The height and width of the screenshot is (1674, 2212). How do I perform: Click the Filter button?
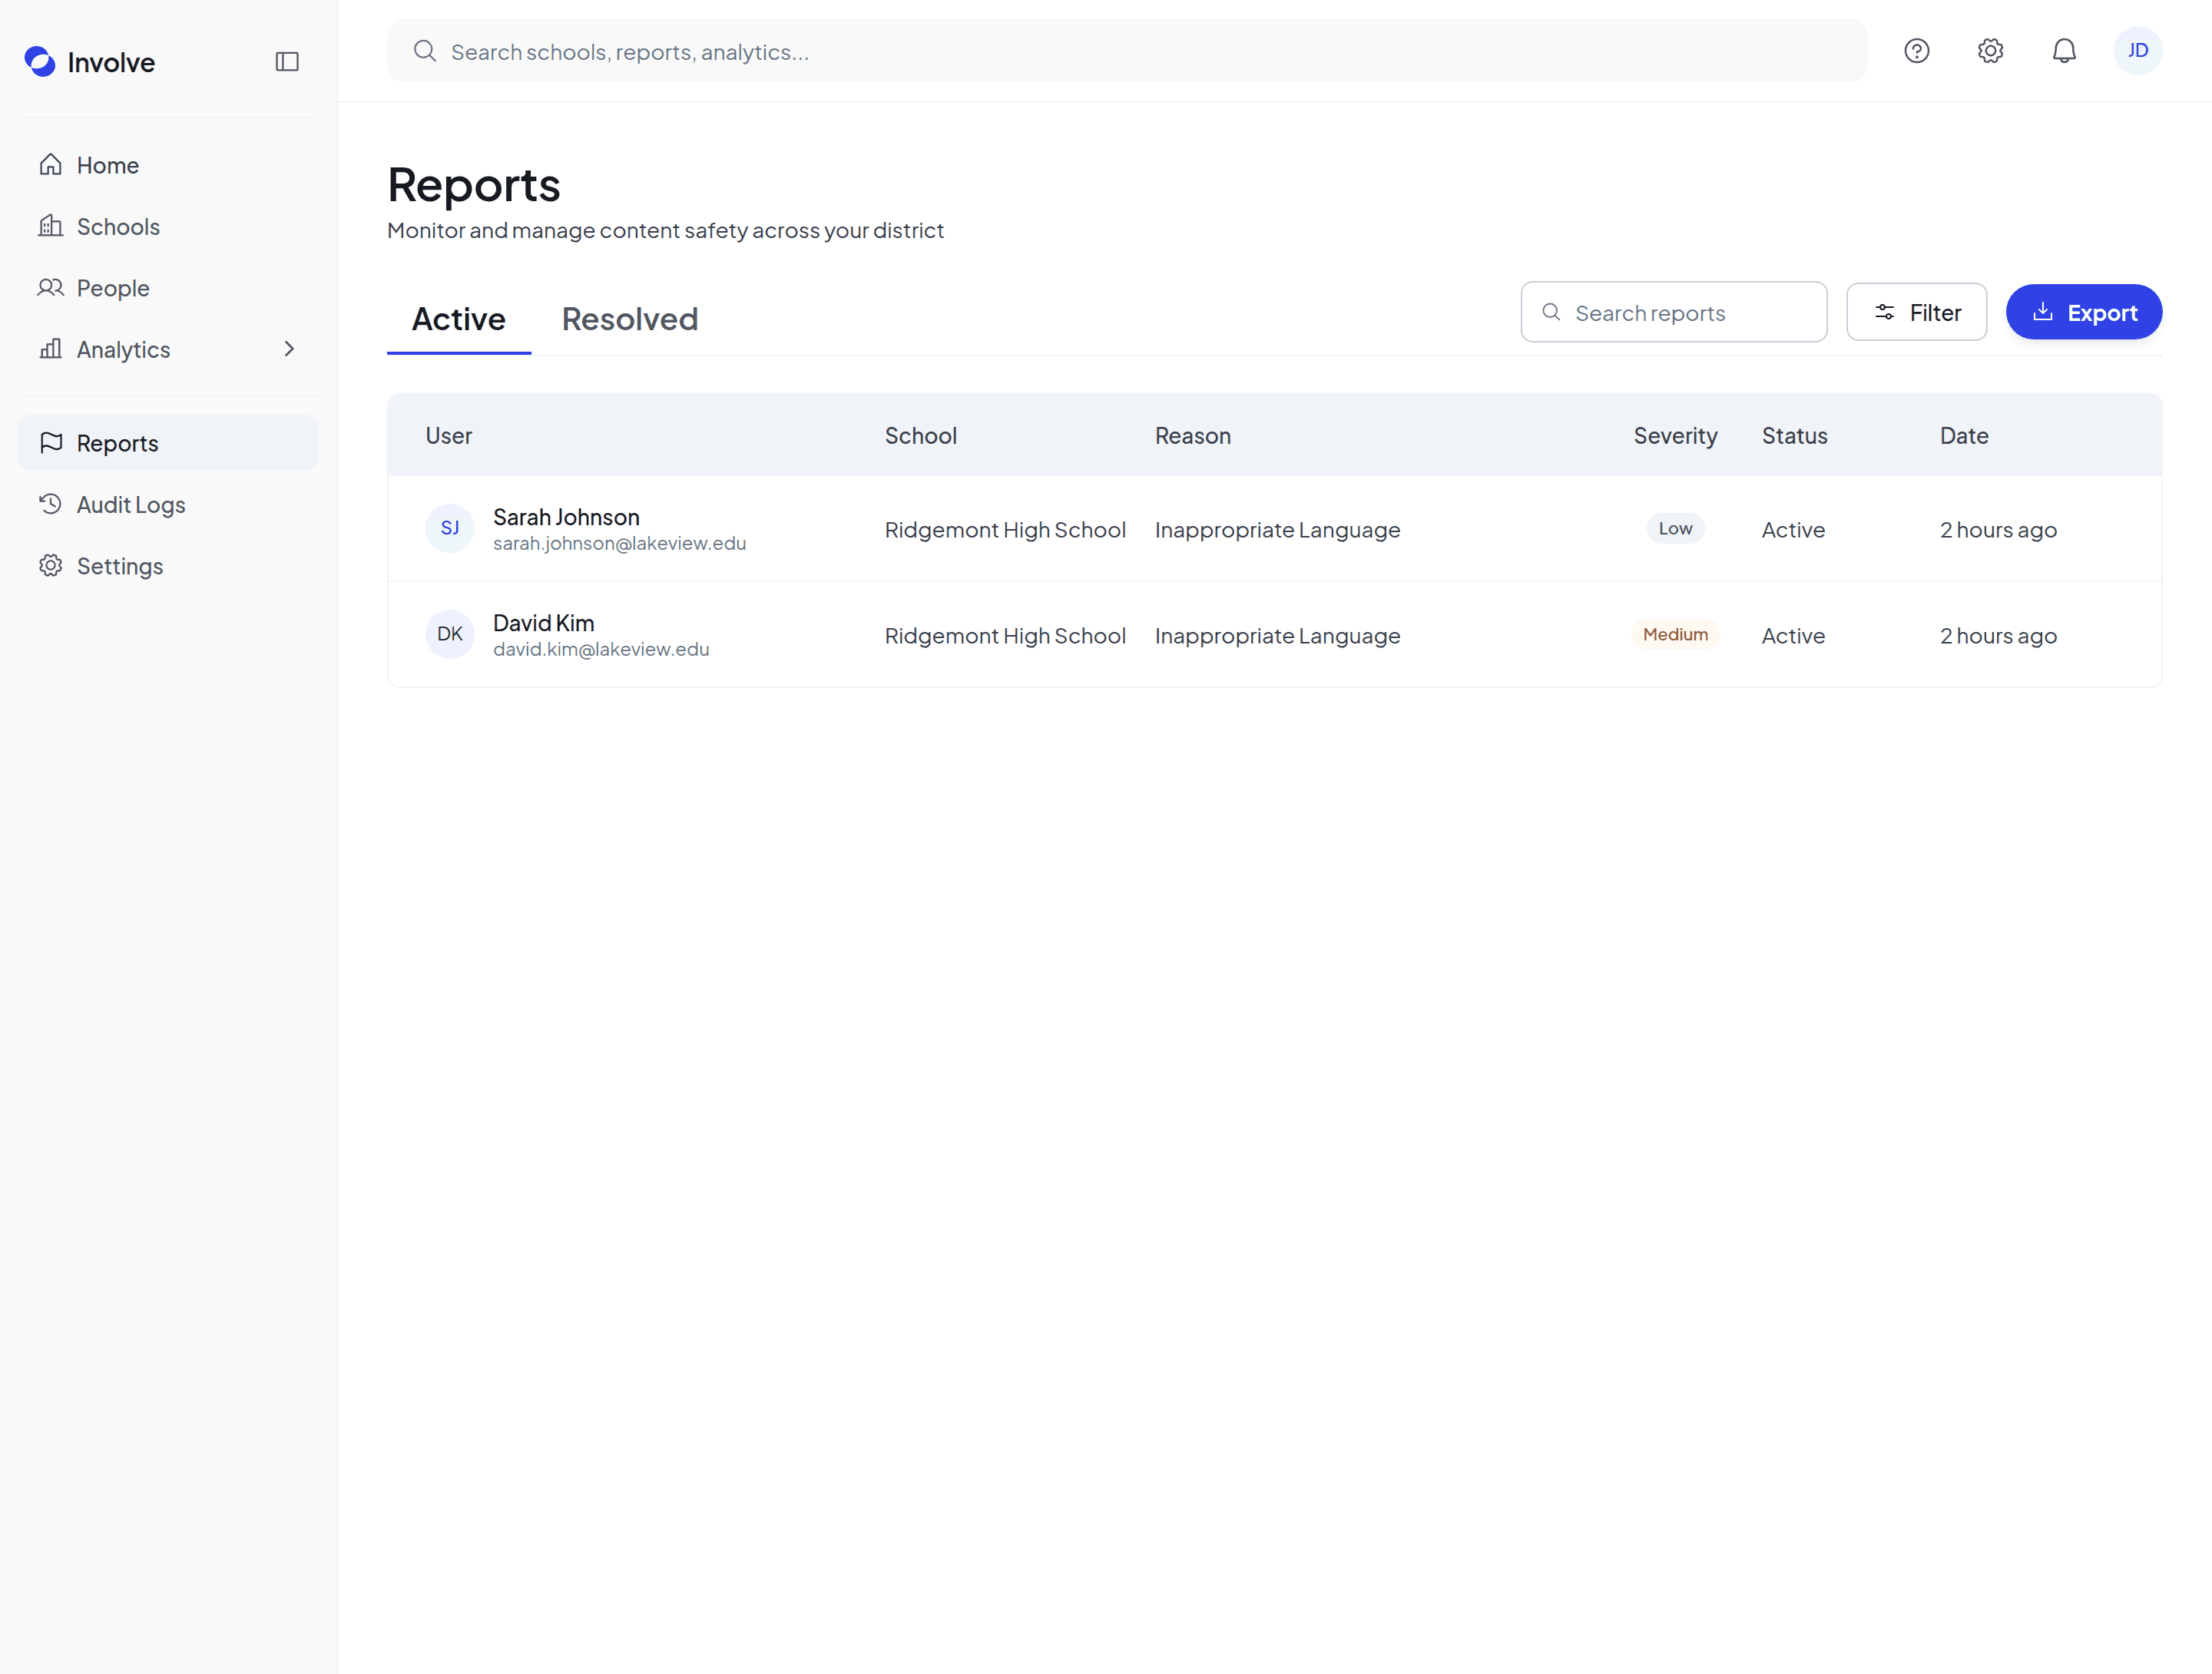(x=1916, y=313)
